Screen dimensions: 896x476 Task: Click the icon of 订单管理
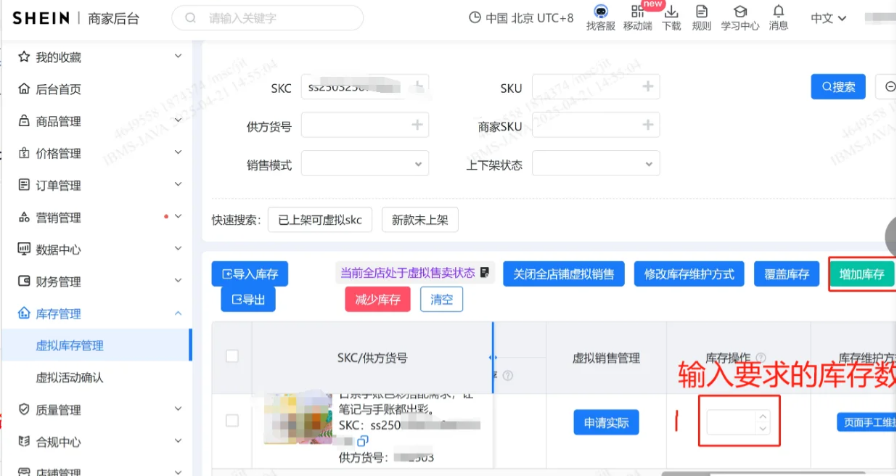(x=23, y=185)
